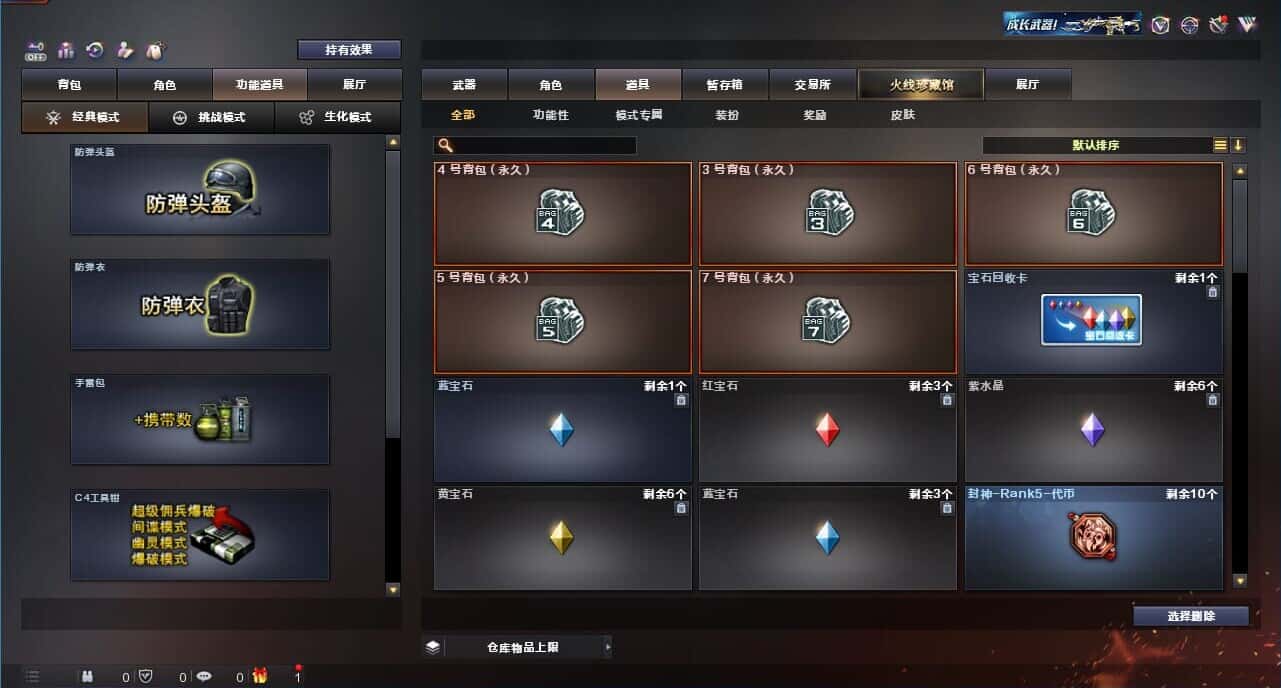Click the 成长武器 weapon banner
The image size is (1281, 688).
1073,24
